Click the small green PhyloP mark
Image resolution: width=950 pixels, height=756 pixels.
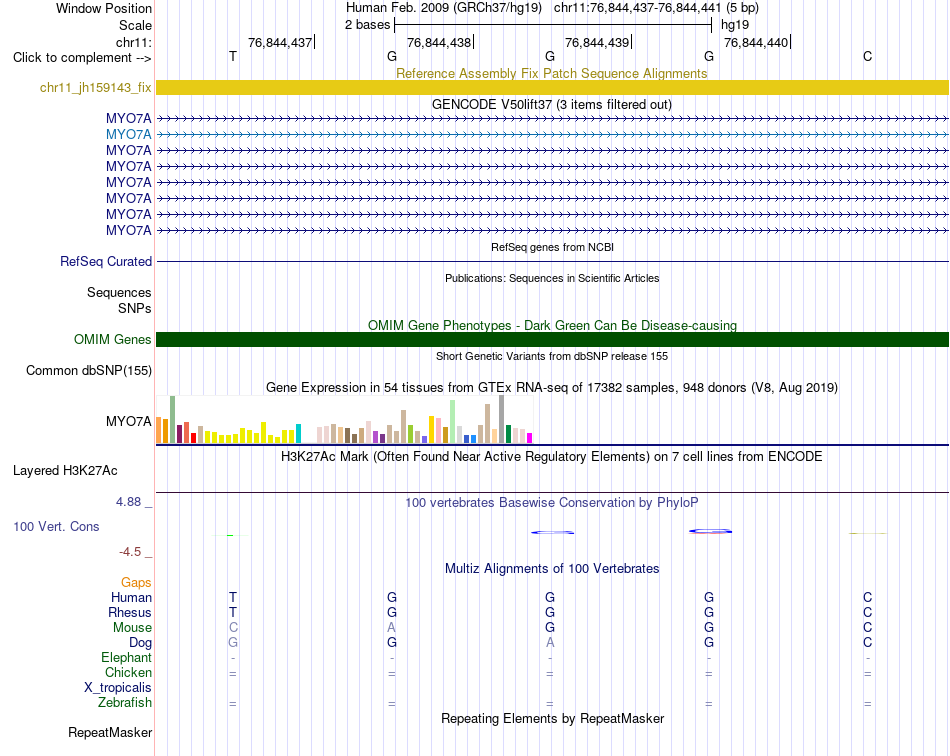(230, 536)
